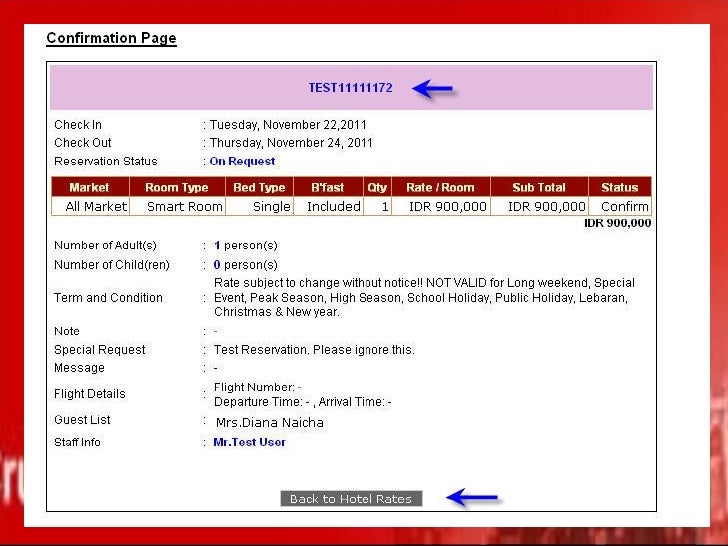Select the Rate / Room column header
728x546 pixels.
(x=441, y=187)
